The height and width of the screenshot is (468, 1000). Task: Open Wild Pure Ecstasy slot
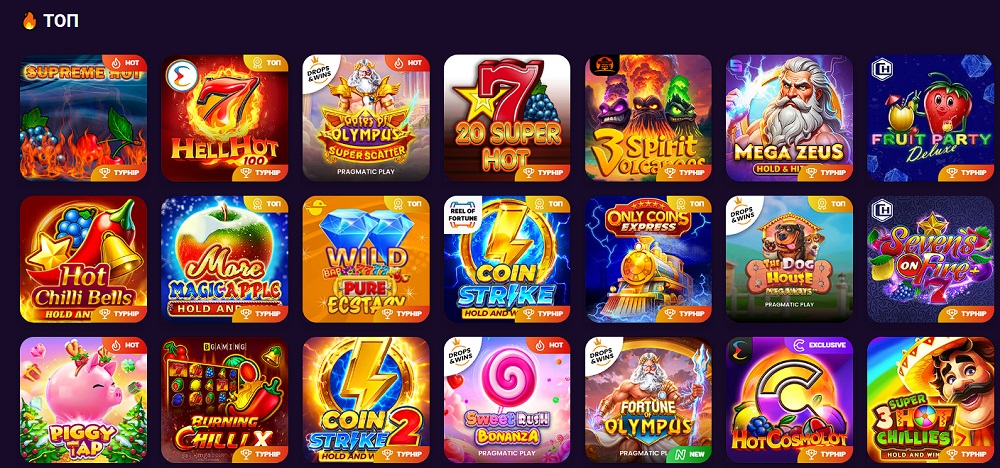pyautogui.click(x=366, y=259)
